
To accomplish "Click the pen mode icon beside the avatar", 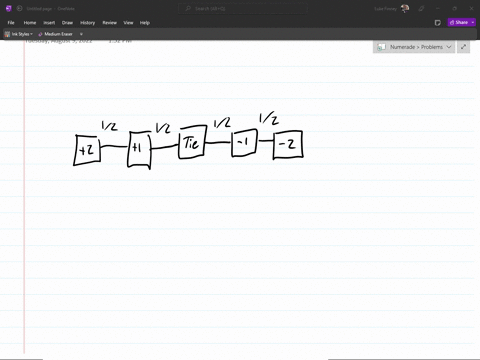I will (x=421, y=9).
